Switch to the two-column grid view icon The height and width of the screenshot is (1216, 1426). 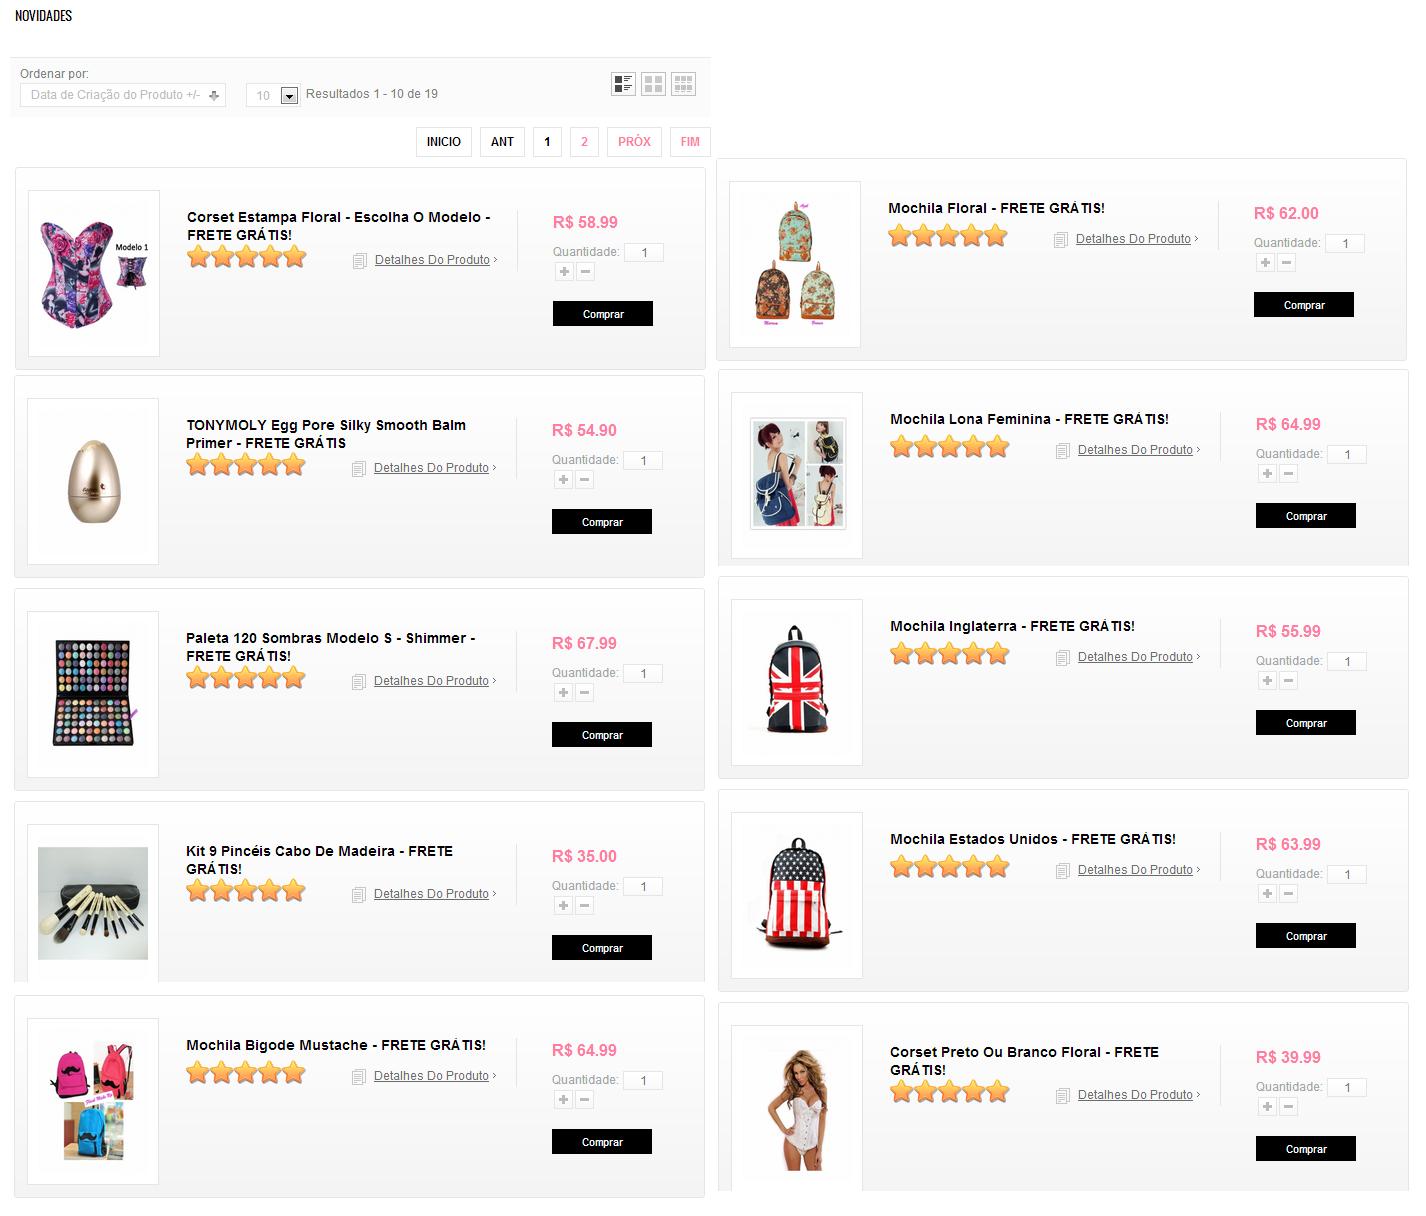(x=653, y=84)
